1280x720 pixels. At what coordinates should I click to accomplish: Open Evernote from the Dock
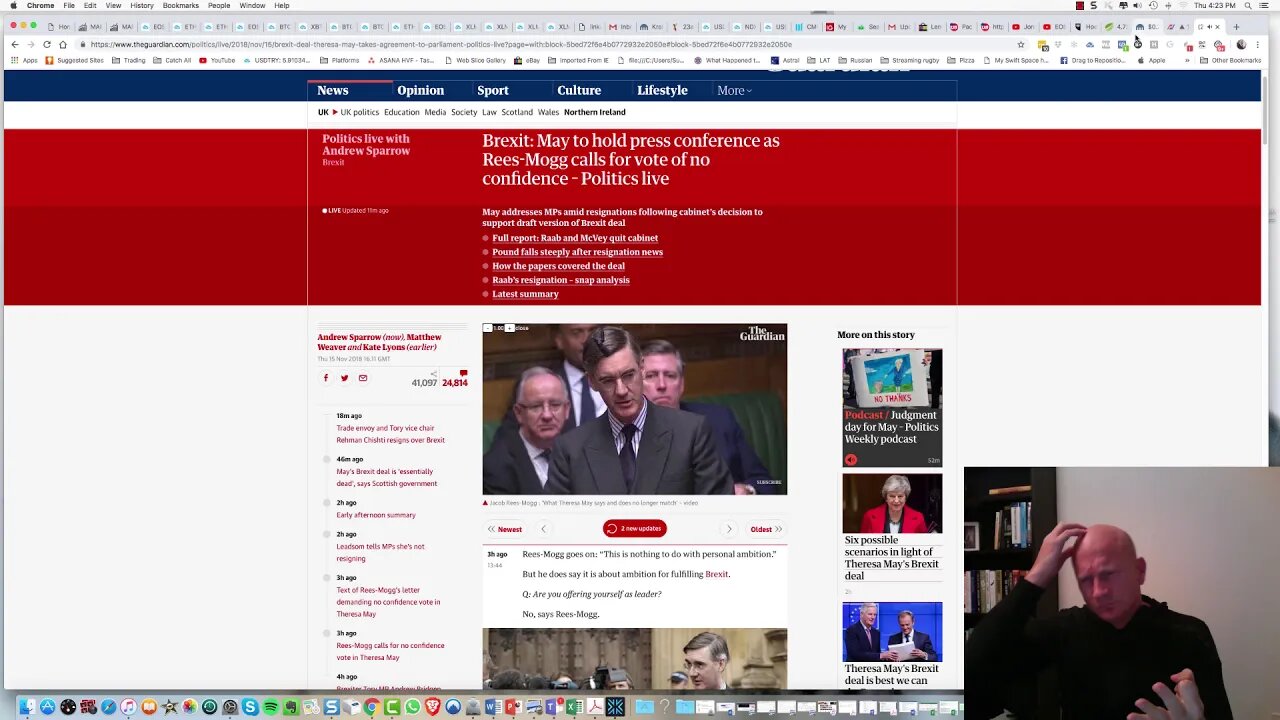click(x=291, y=707)
